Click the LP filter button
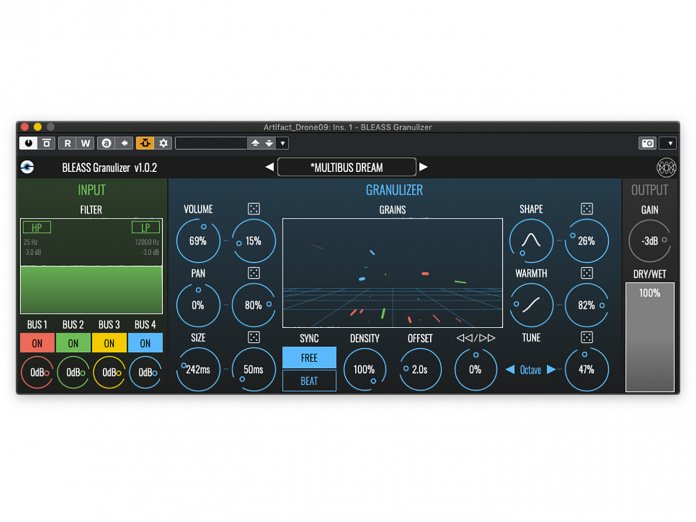This screenshot has height=522, width=696. 146,227
